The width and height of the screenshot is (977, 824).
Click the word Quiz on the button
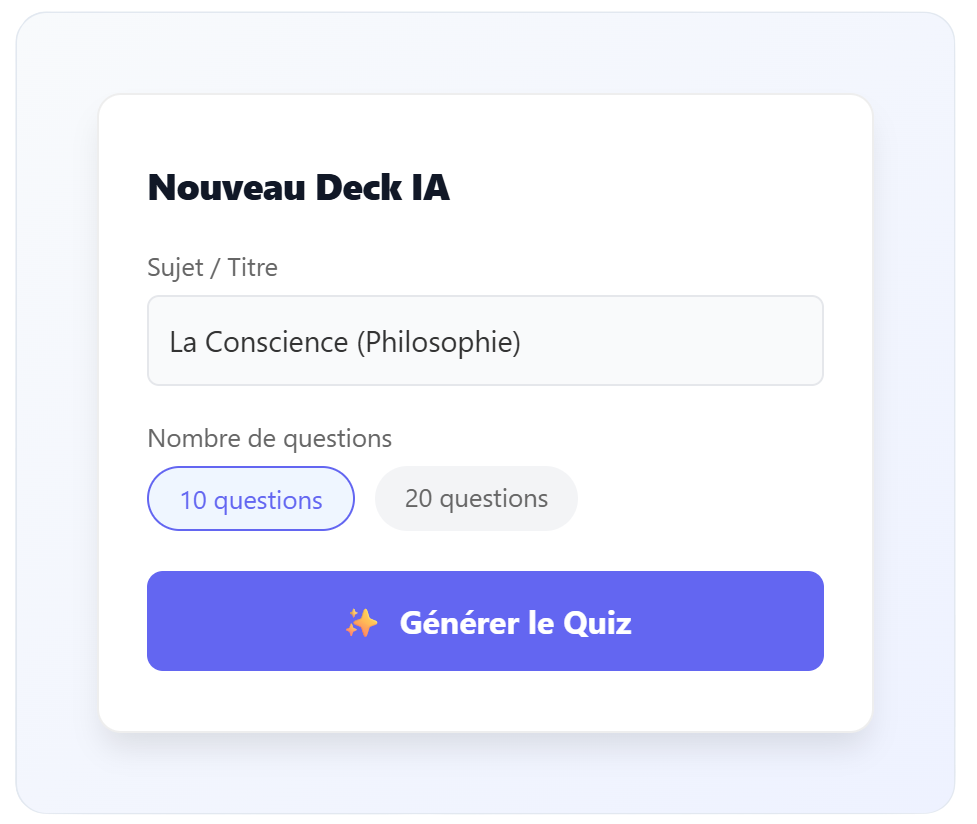coord(599,621)
